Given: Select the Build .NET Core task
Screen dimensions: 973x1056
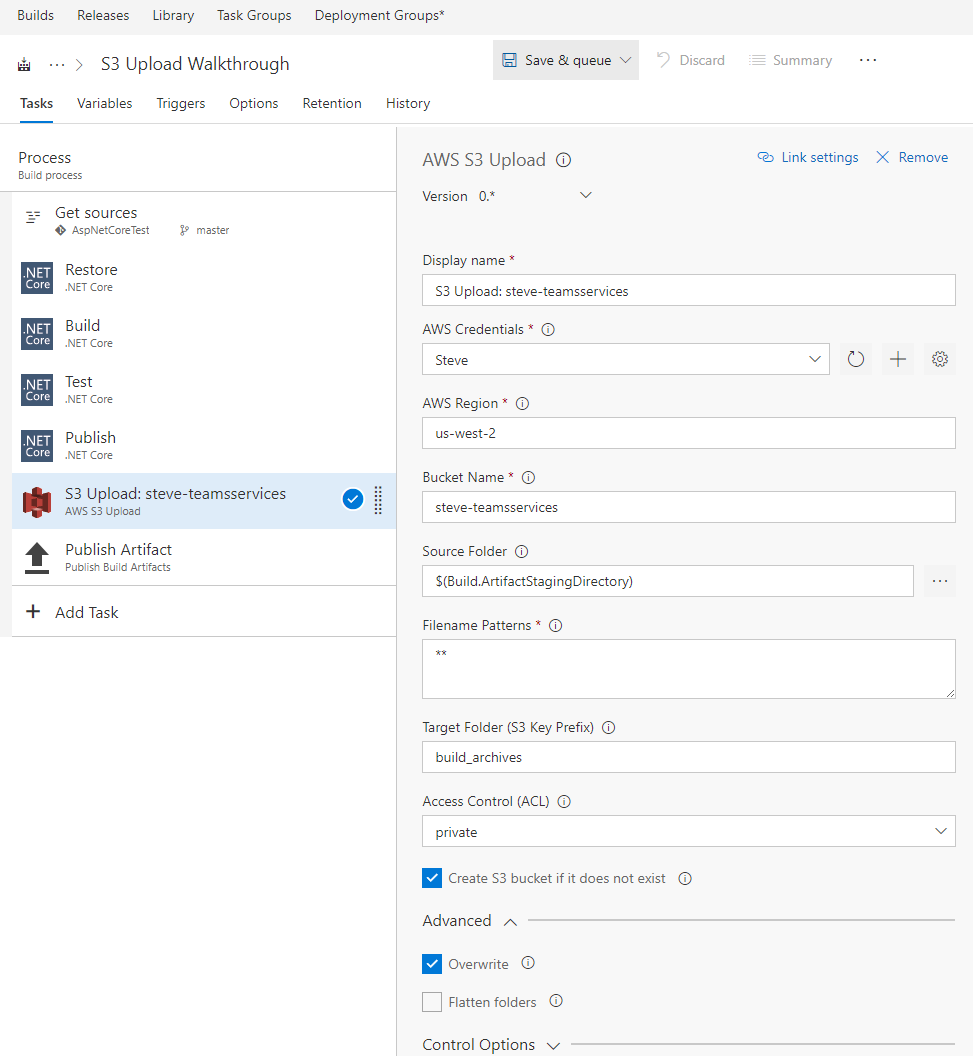Looking at the screenshot, I should 204,333.
